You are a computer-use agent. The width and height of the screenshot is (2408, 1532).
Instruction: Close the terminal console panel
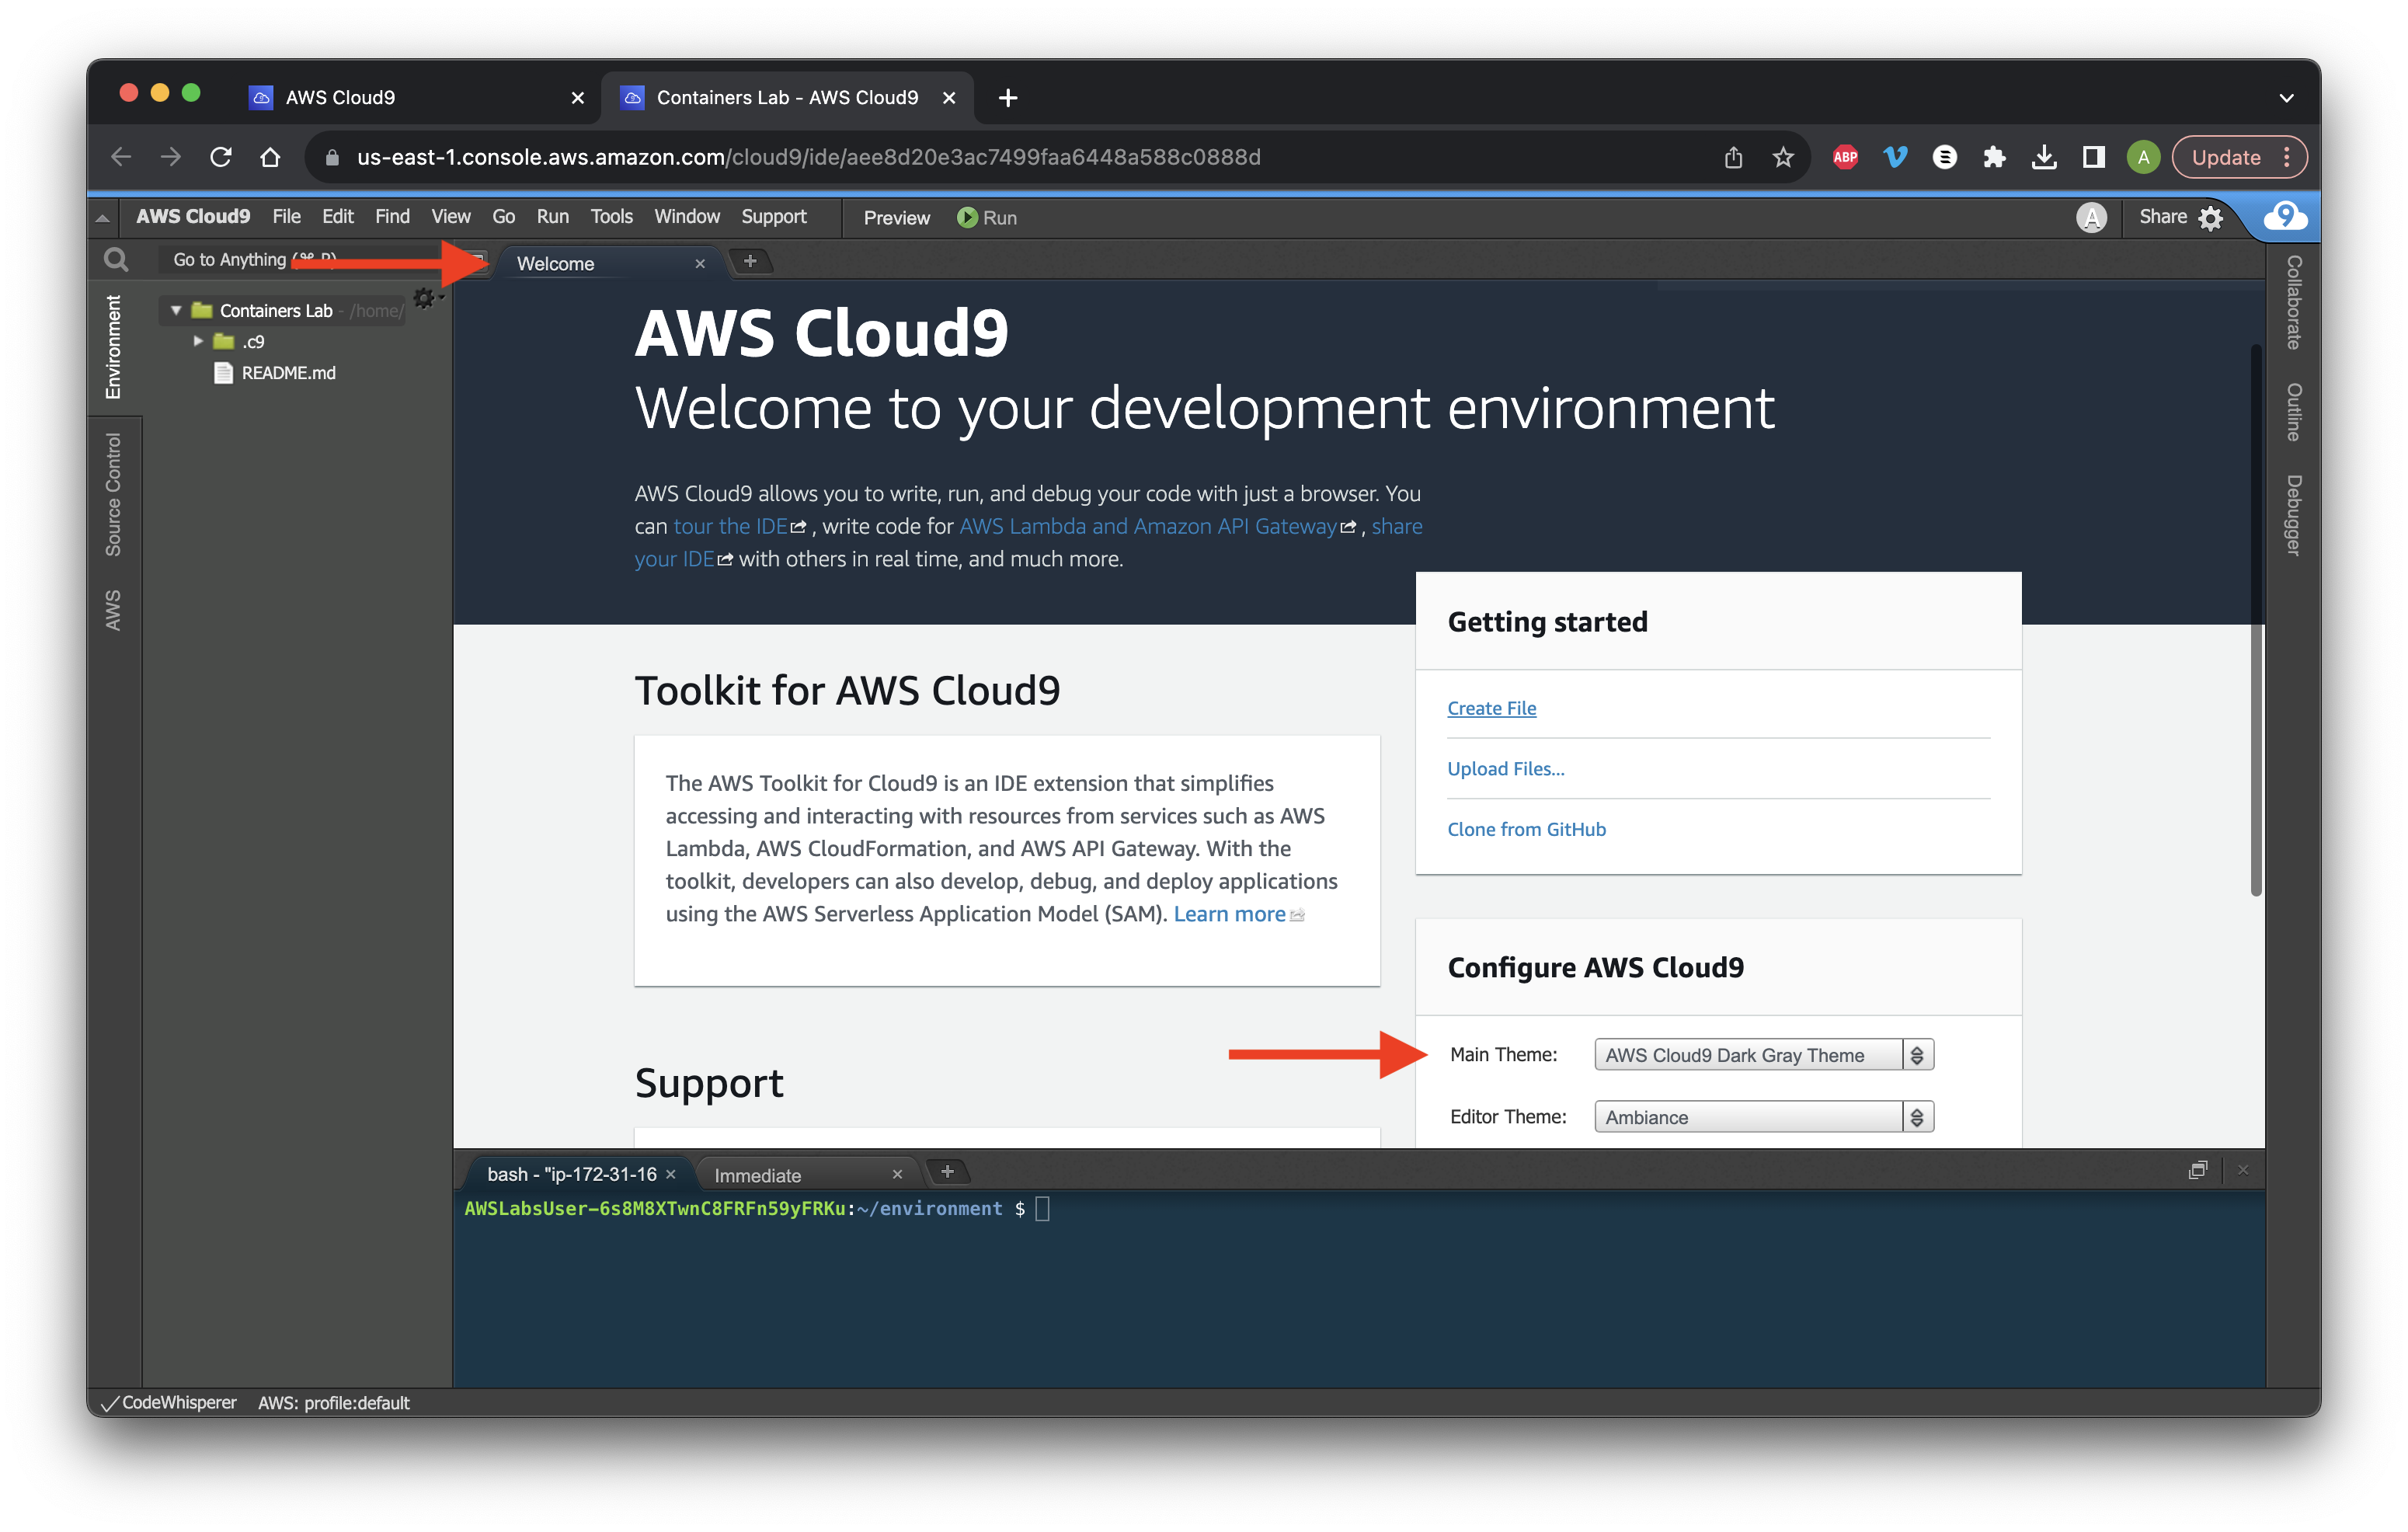click(x=2243, y=1170)
